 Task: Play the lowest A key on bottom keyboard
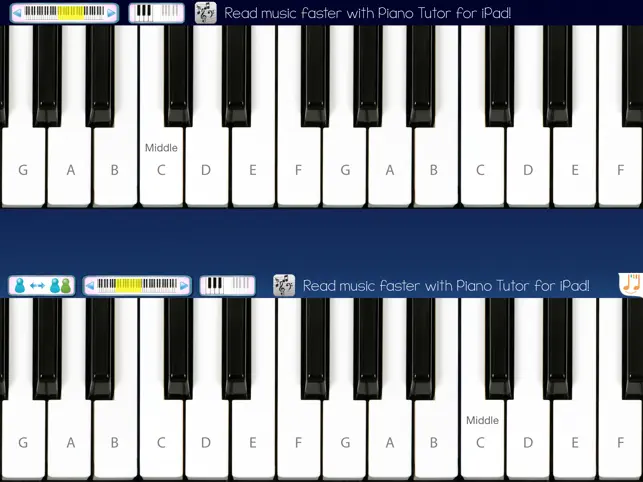pos(69,442)
